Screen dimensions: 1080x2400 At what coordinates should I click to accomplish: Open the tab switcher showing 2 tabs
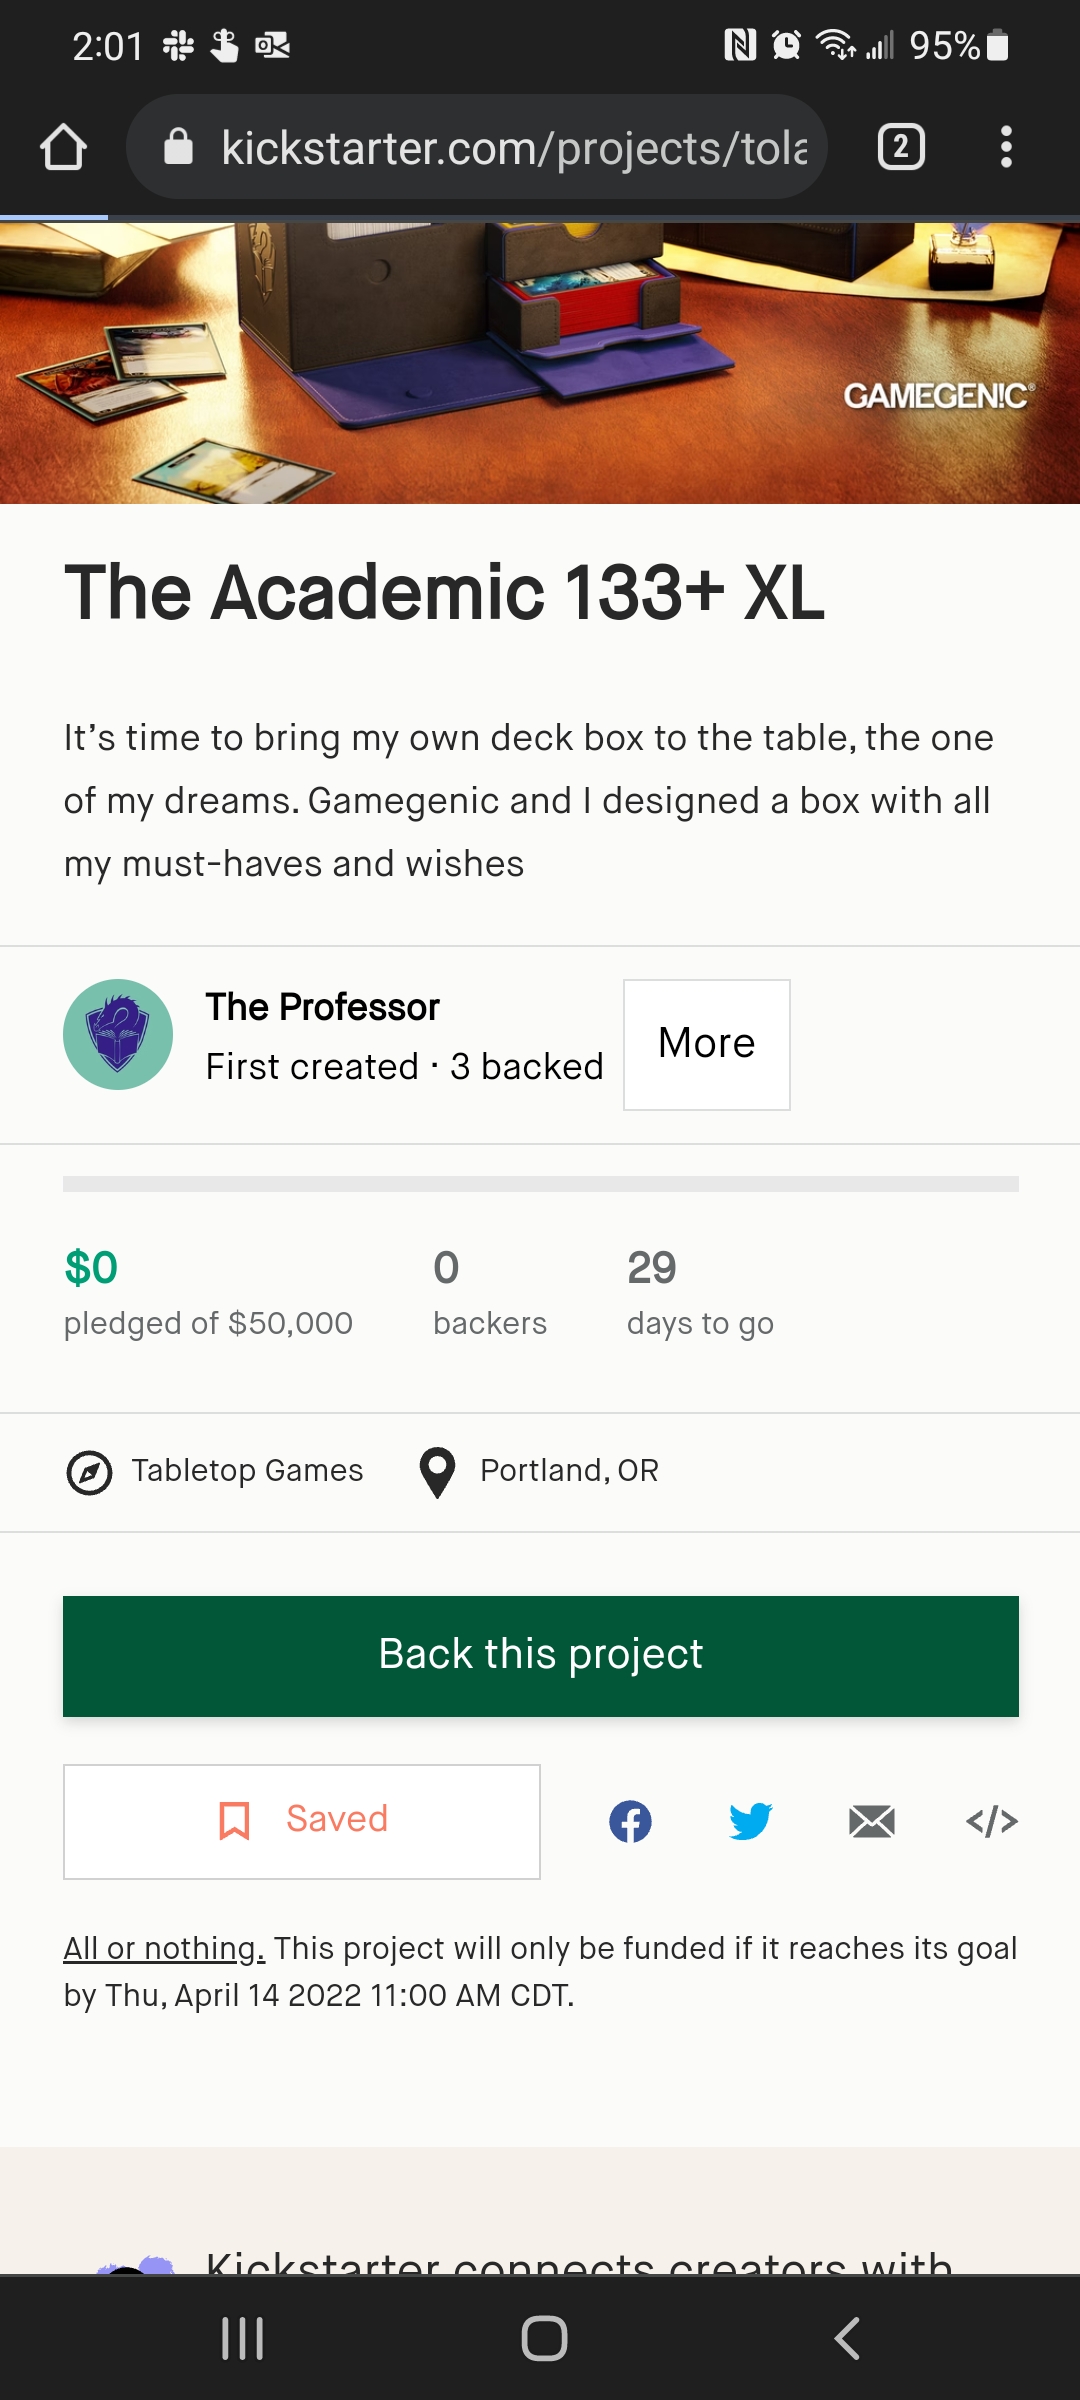click(x=900, y=147)
